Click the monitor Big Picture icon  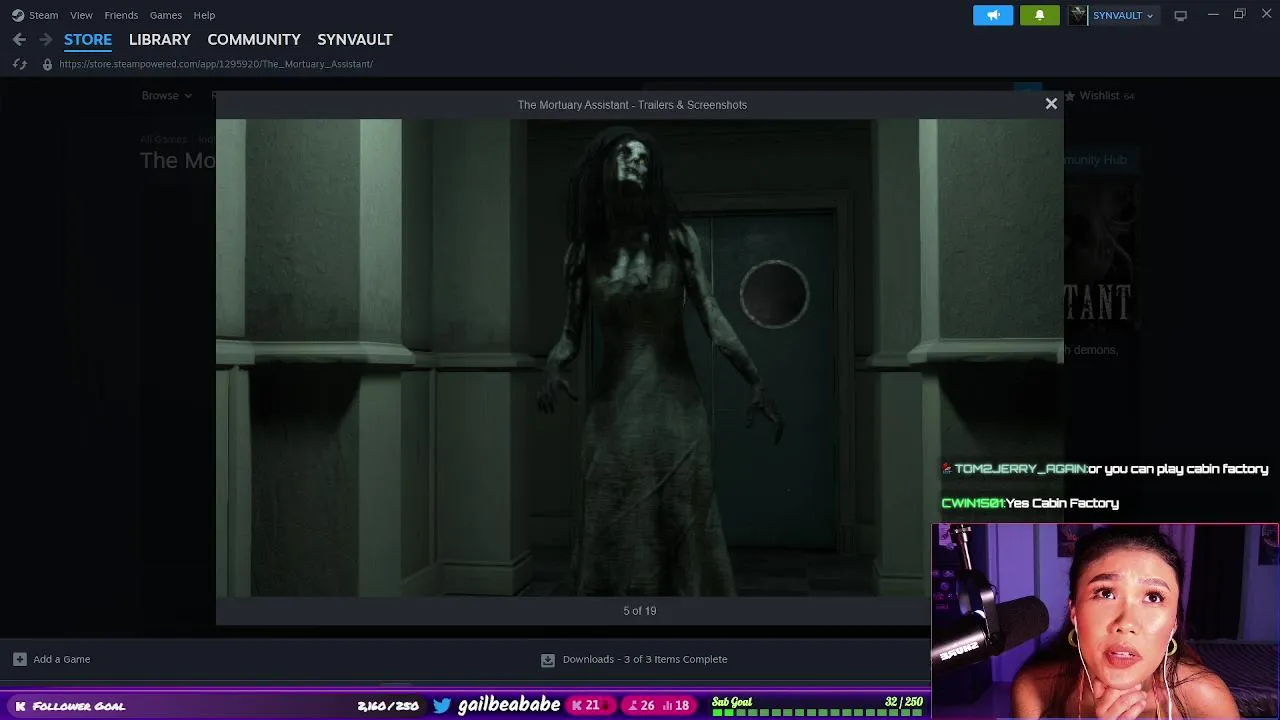pos(1181,15)
